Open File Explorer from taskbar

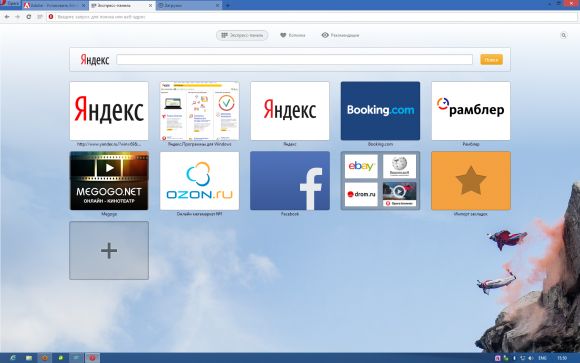(x=28, y=358)
